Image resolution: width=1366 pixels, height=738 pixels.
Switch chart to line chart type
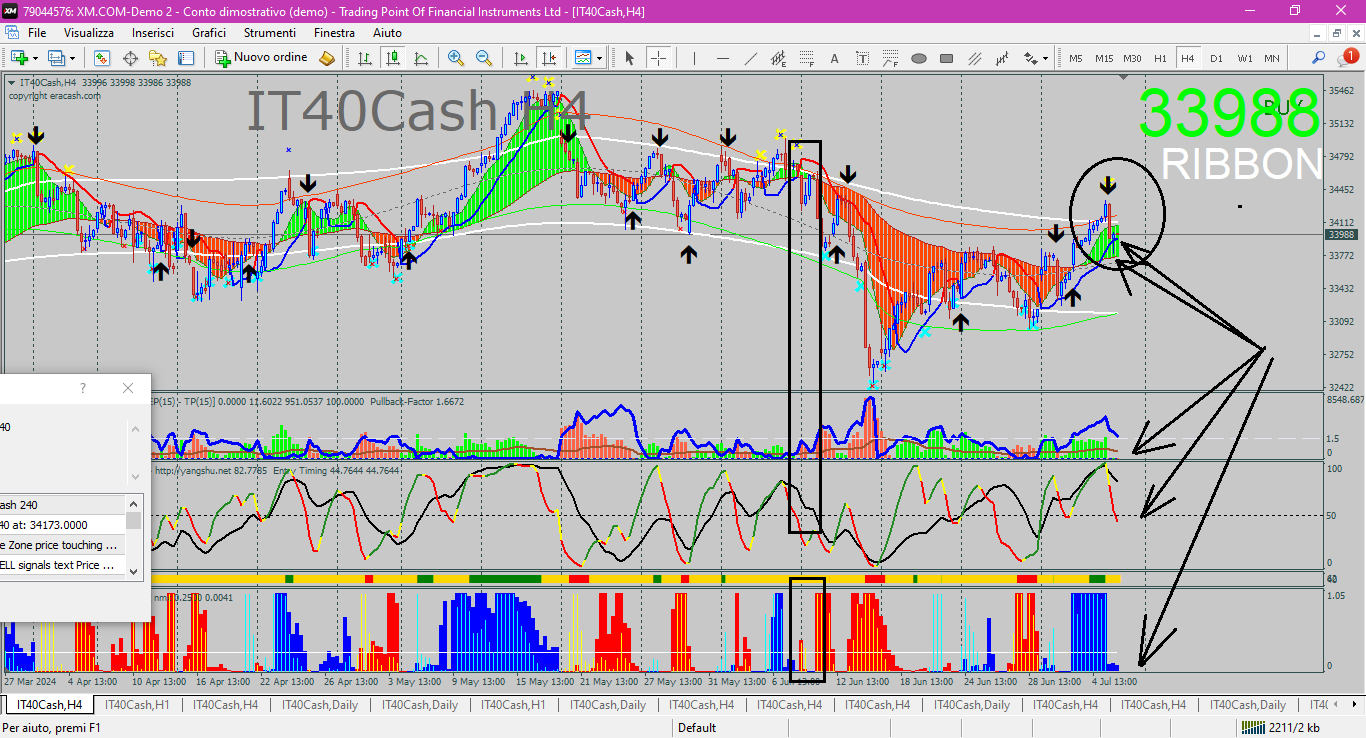[x=421, y=58]
